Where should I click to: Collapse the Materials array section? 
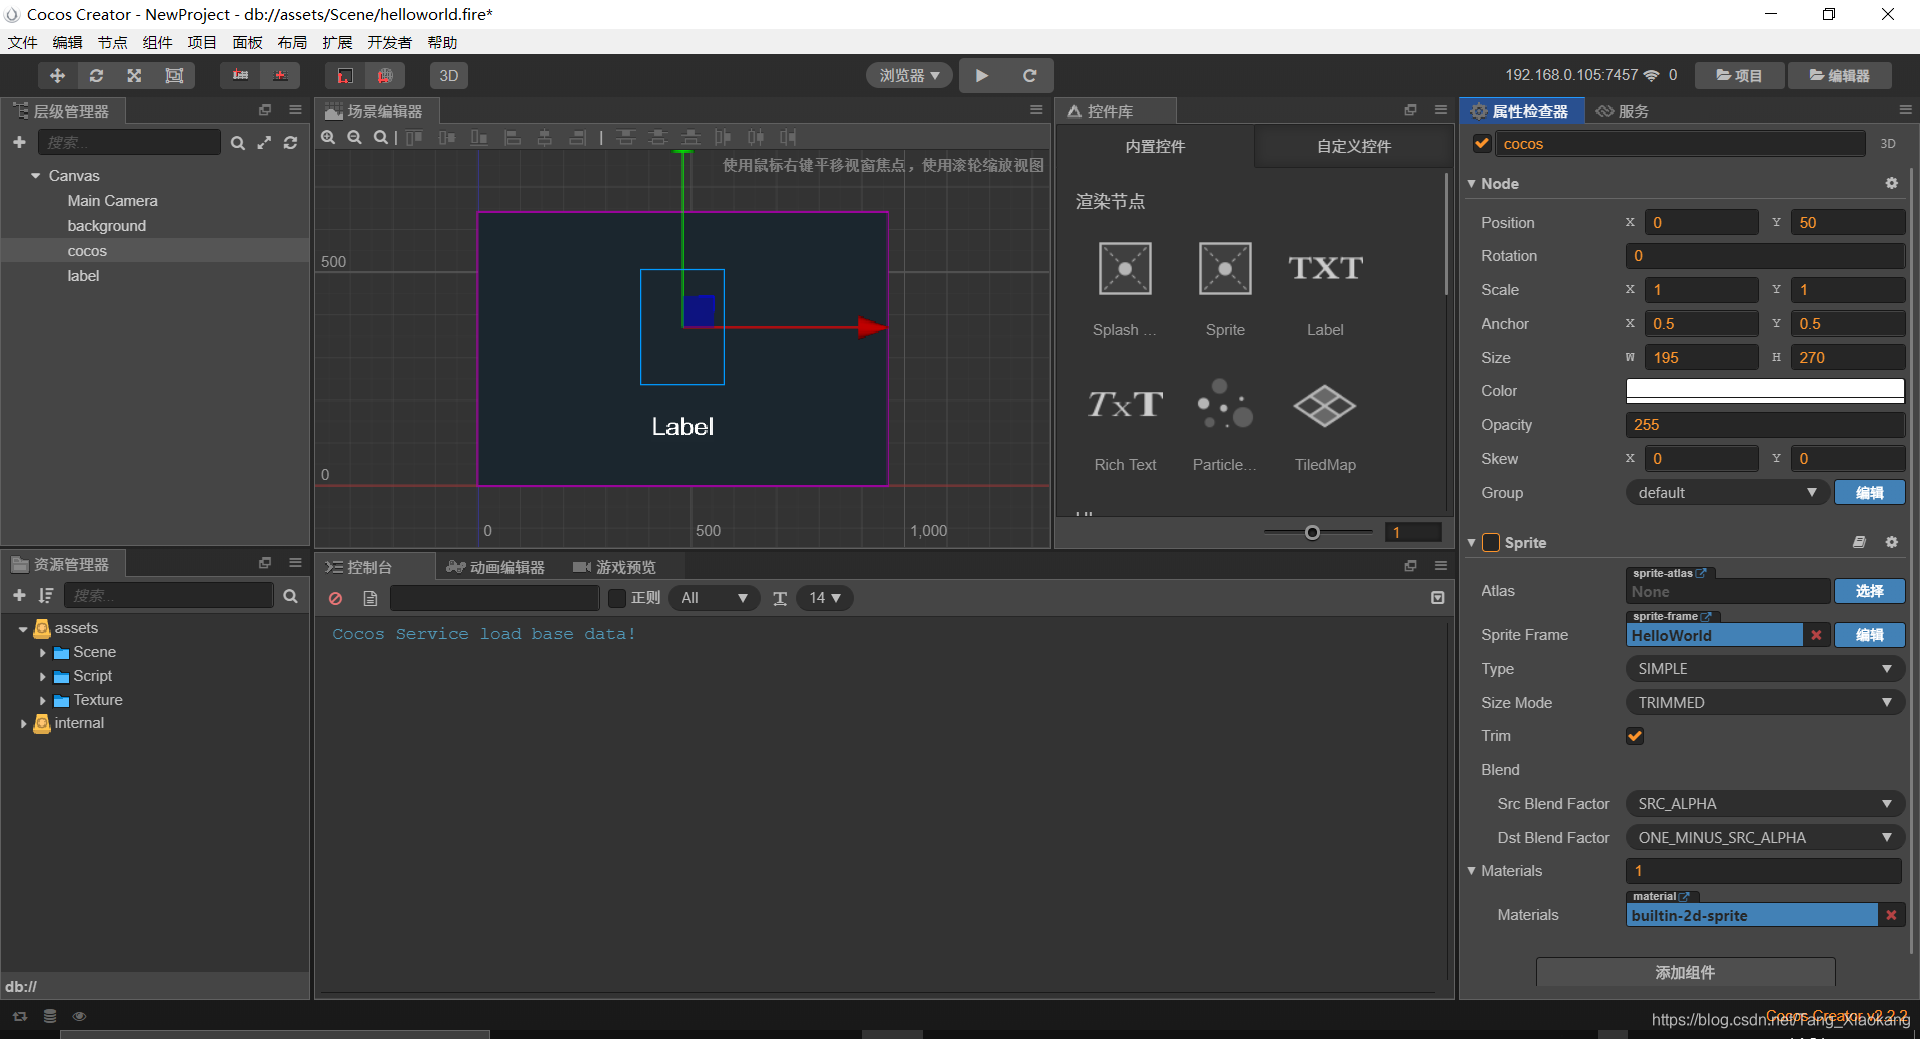pyautogui.click(x=1472, y=871)
